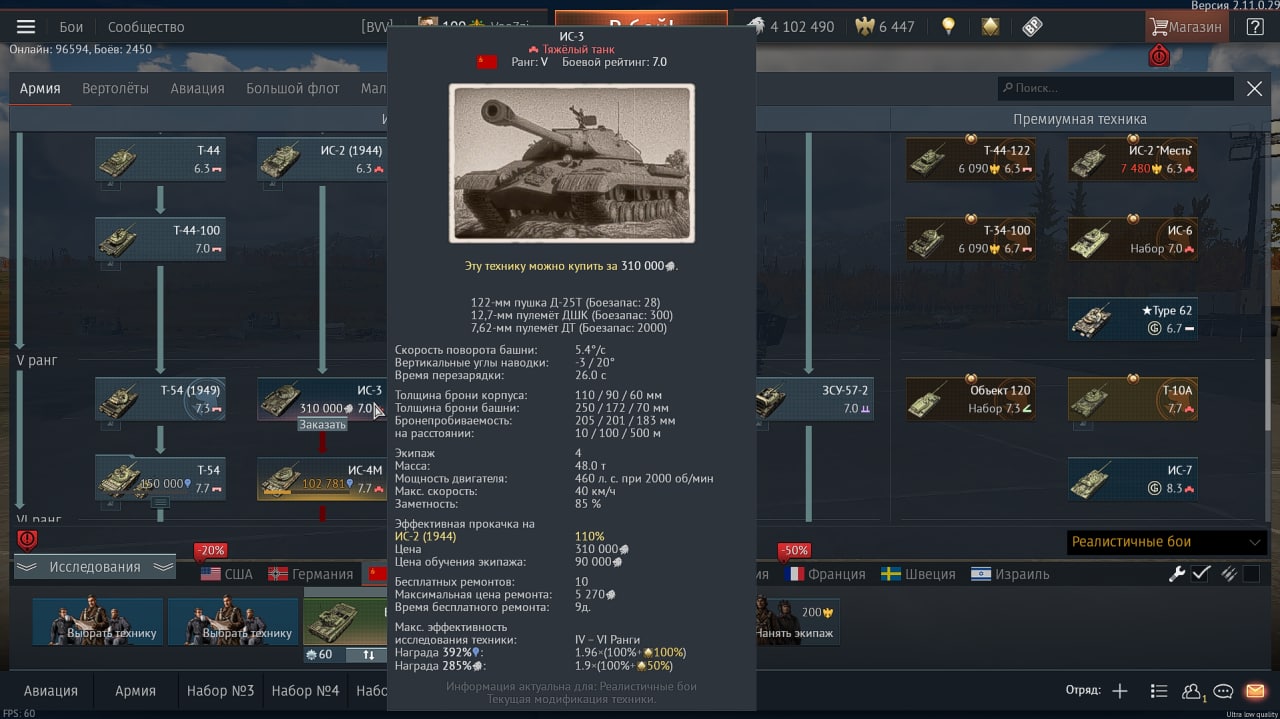The width and height of the screenshot is (1280, 719).
Task: Open the chat bubble icon
Action: [1223, 691]
